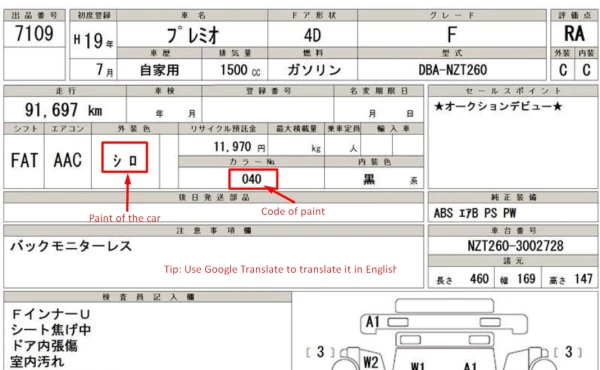
Task: Click the note バックモニターレス
Action: point(71,246)
